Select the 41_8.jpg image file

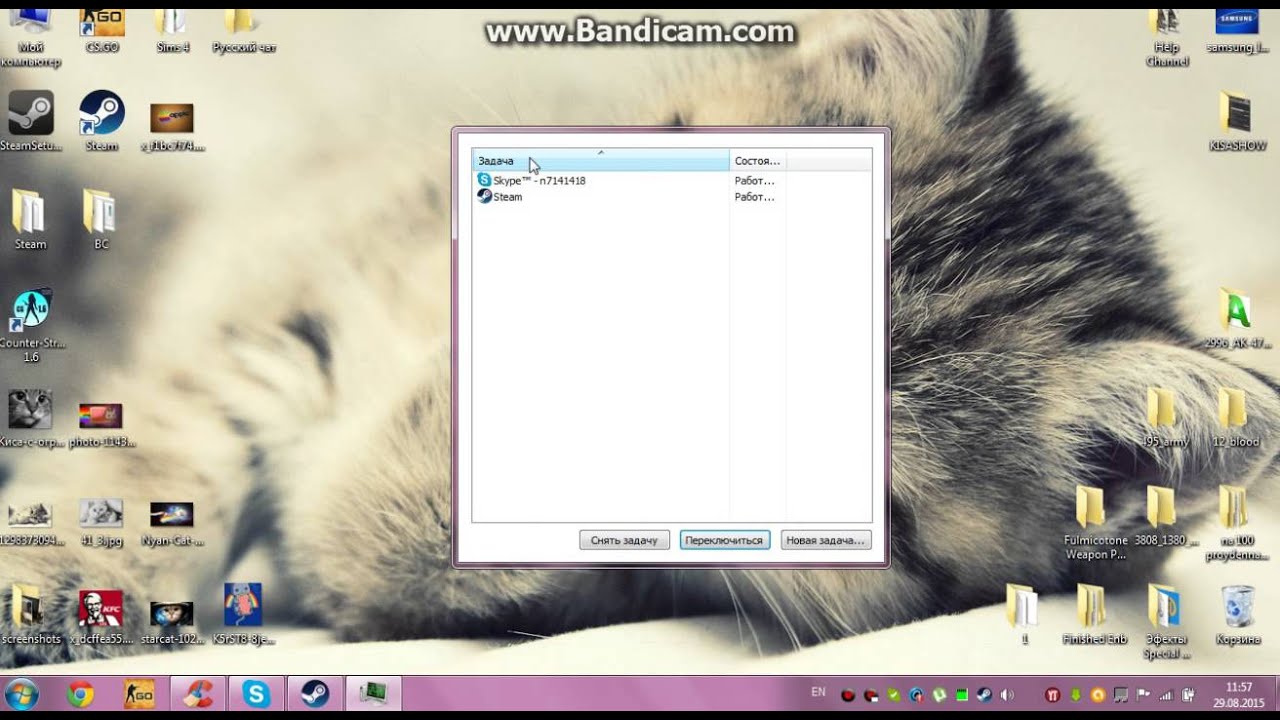click(x=101, y=522)
